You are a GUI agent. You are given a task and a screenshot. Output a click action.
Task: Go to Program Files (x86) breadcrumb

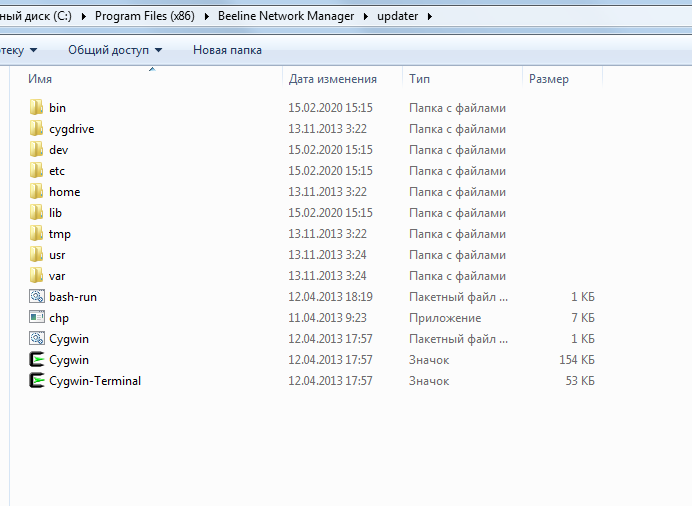click(145, 16)
